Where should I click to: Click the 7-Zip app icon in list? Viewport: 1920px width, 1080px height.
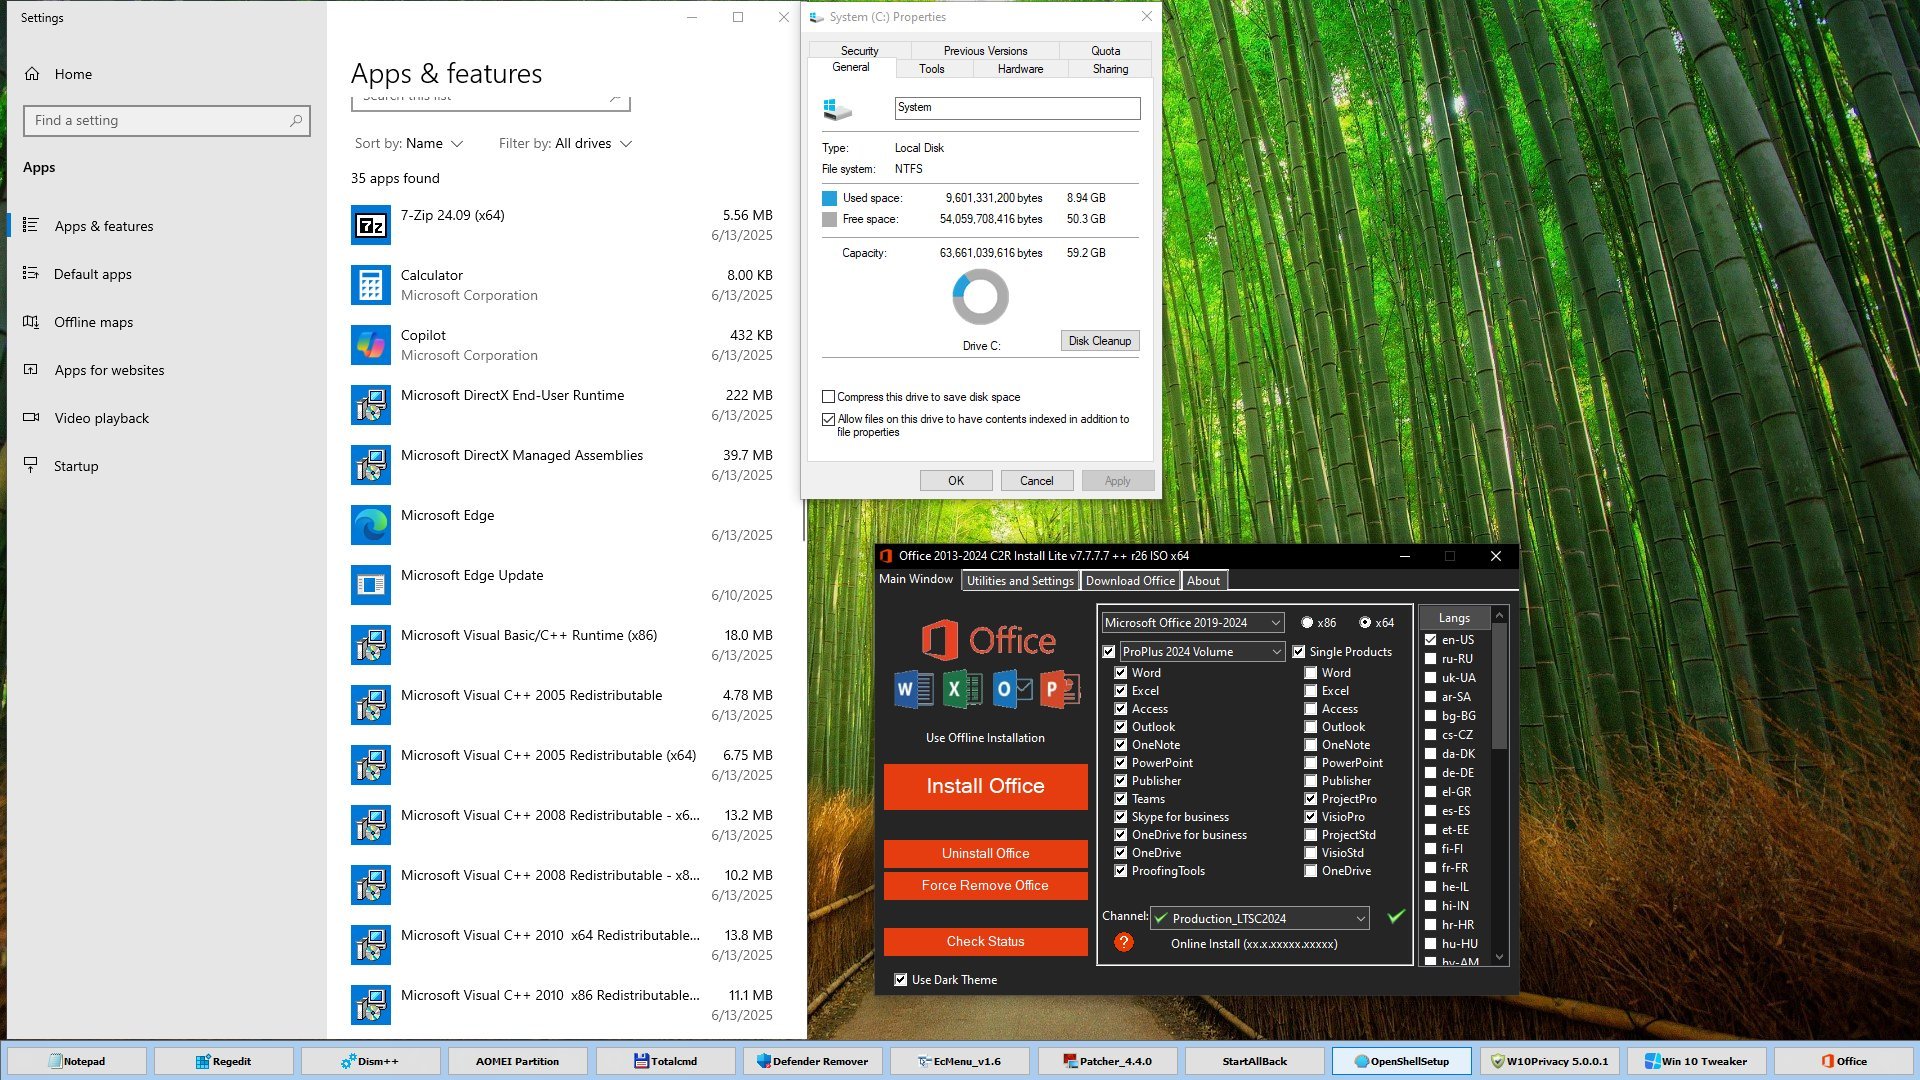click(371, 225)
